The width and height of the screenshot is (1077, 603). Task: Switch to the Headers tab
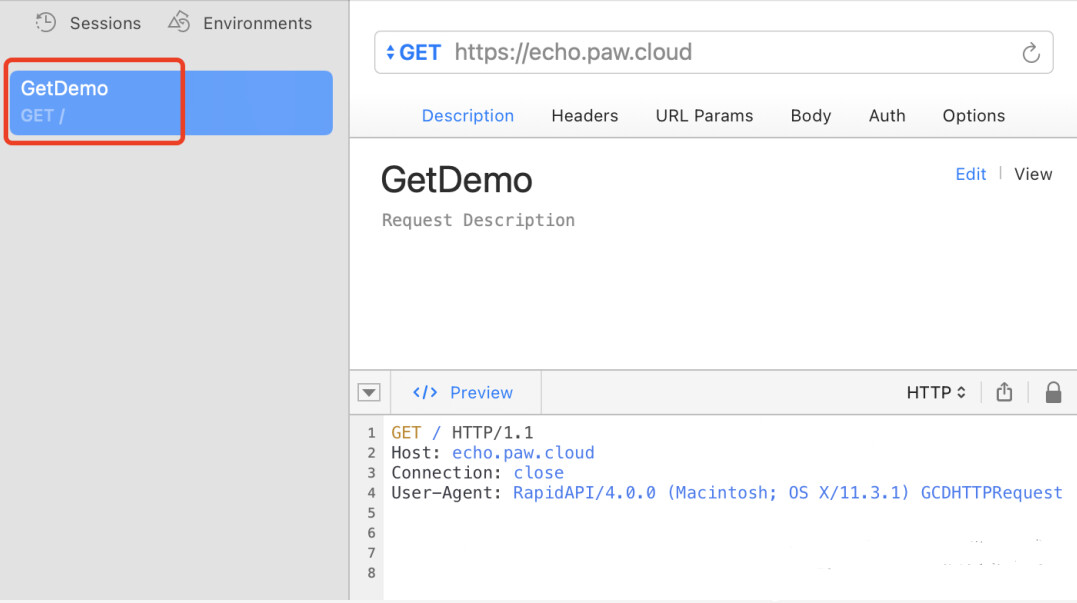click(x=585, y=116)
